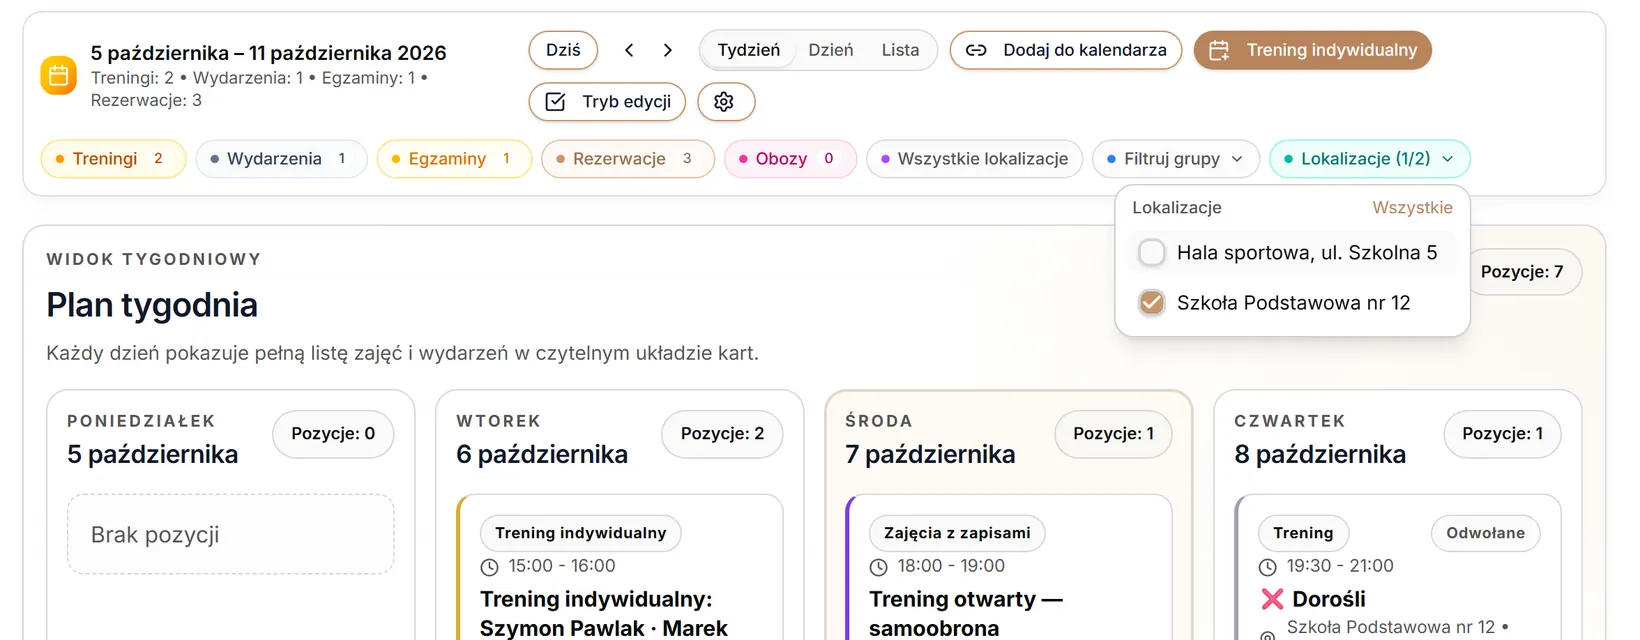Open Dorośli training entry title
This screenshot has height=640, width=1640.
(x=1329, y=599)
